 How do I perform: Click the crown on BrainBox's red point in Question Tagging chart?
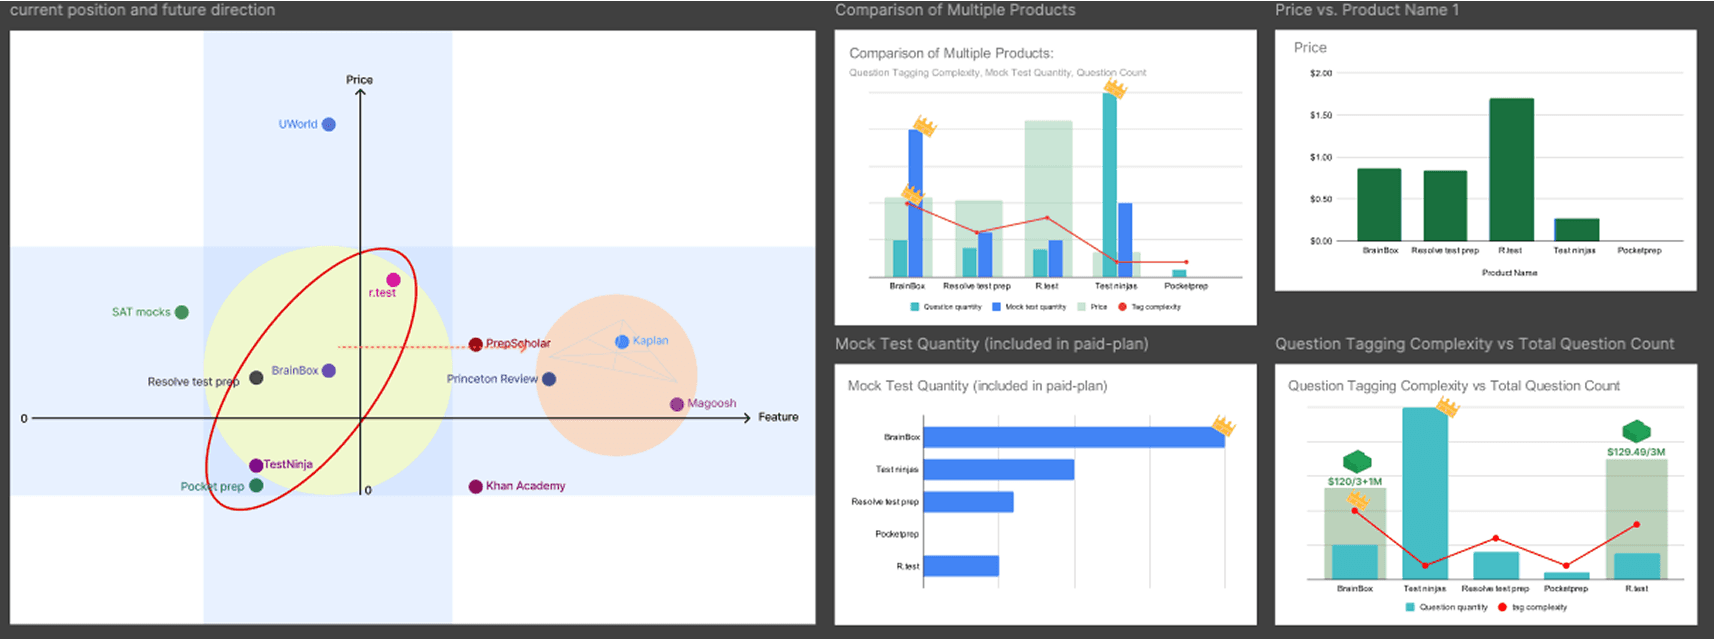pyautogui.click(x=1358, y=499)
